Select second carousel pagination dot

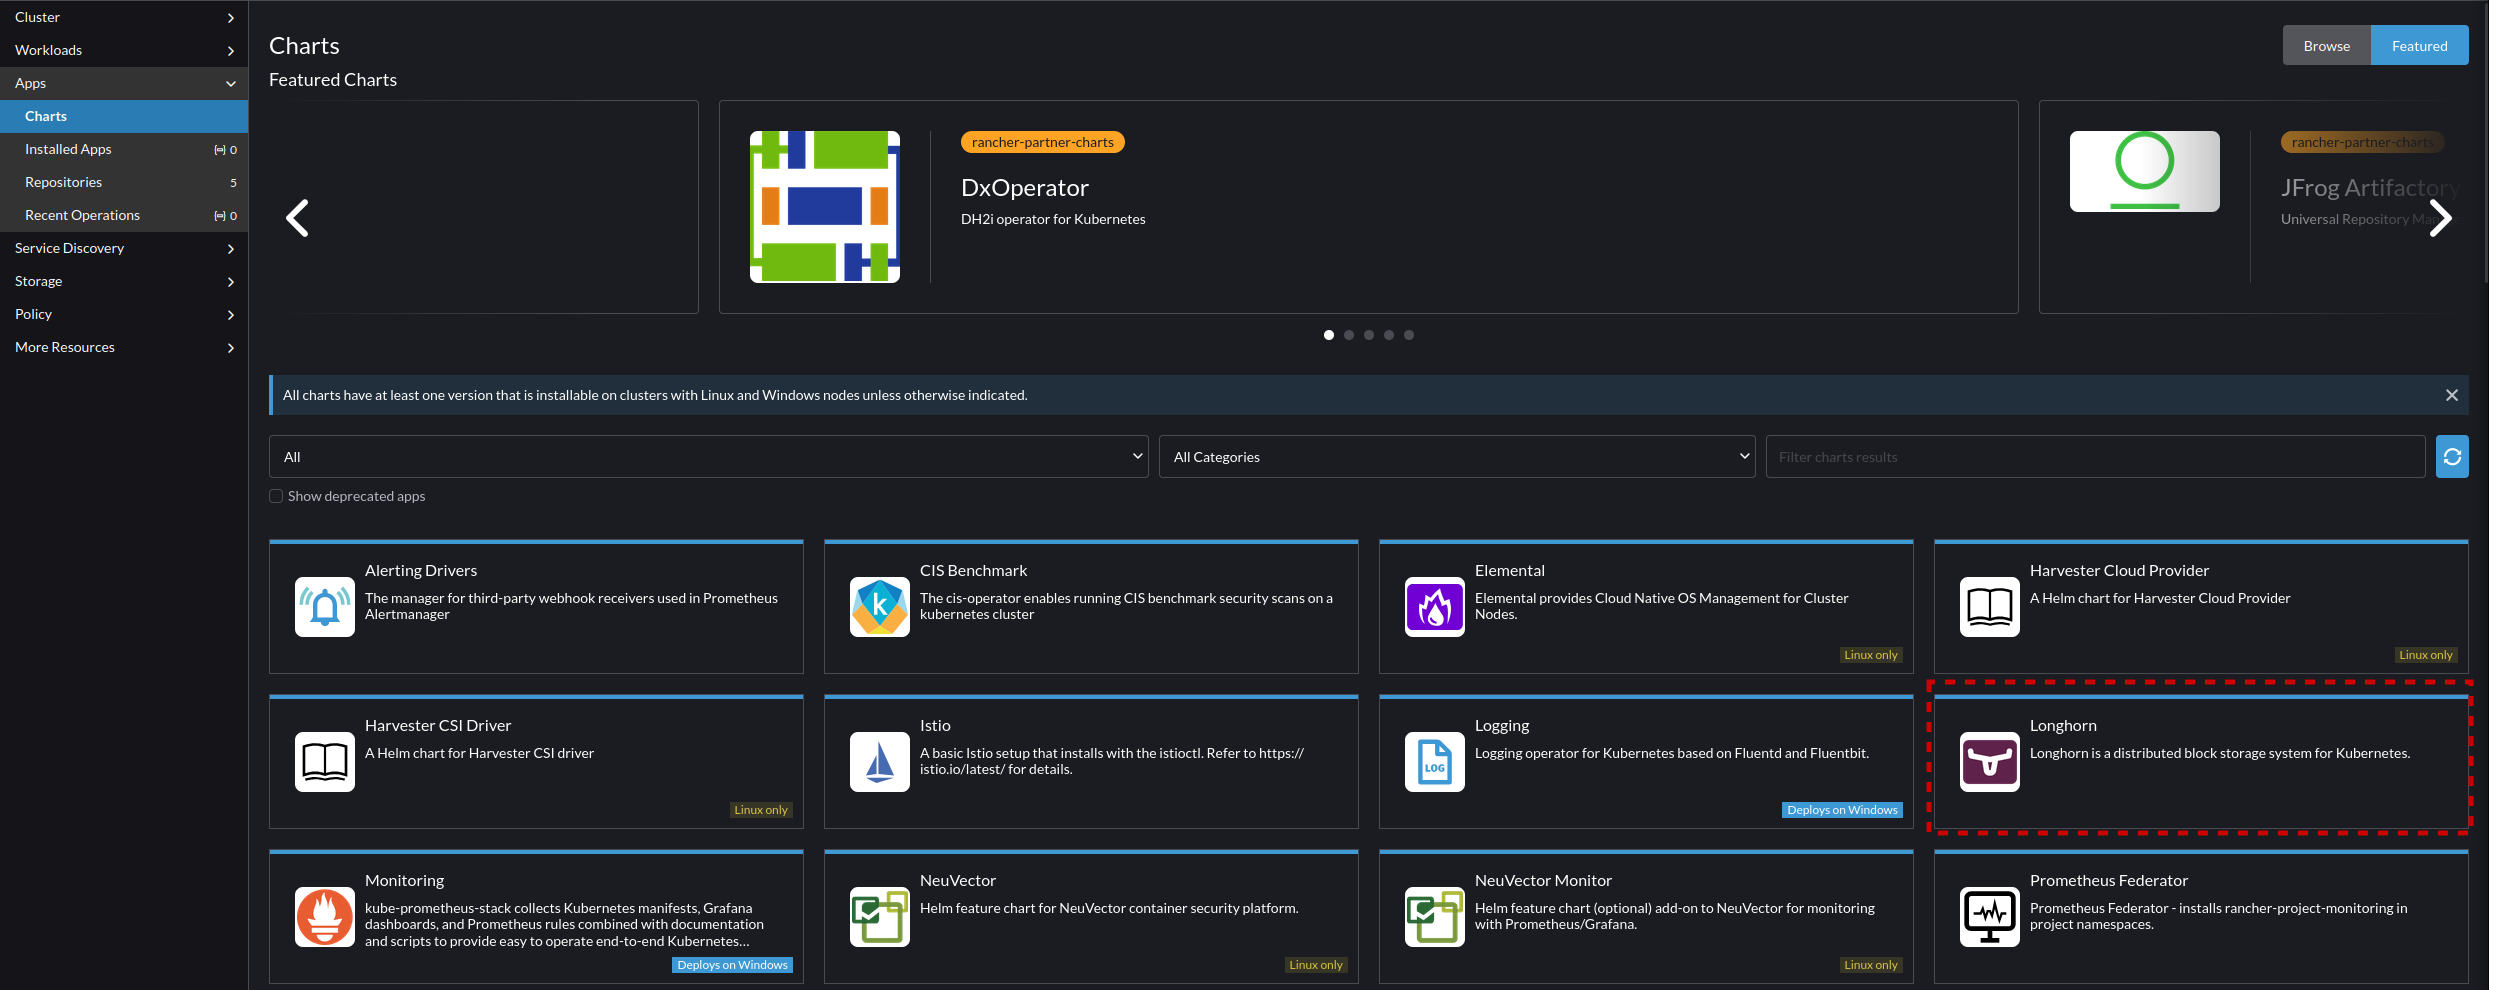1349,335
